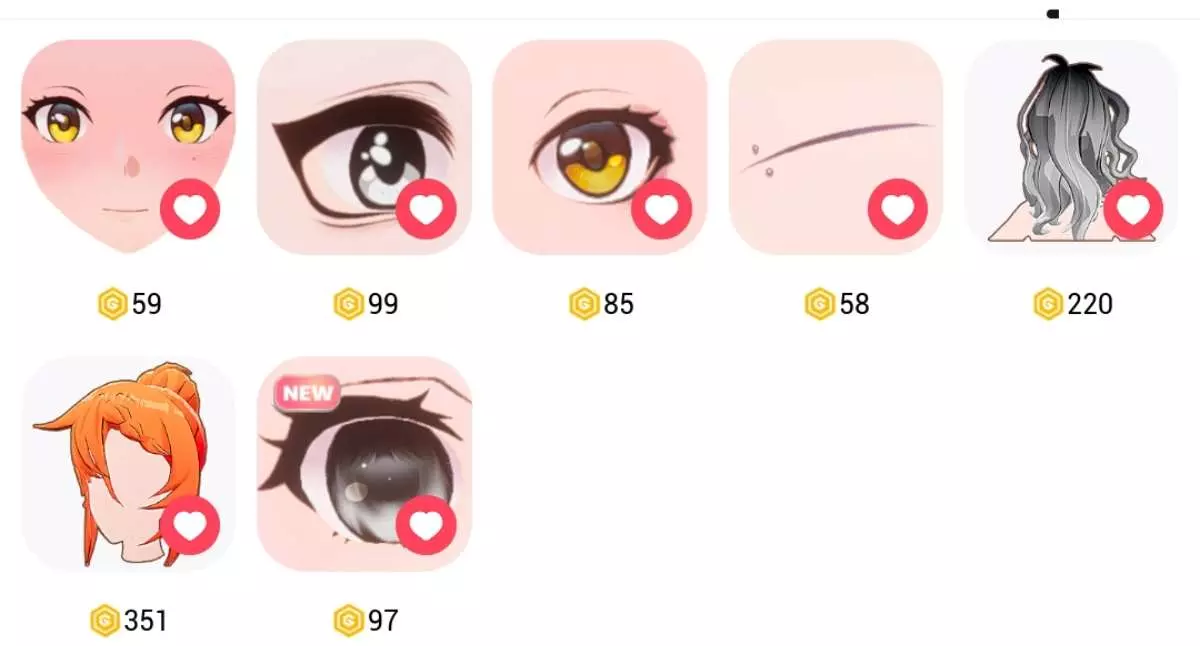
Task: Select the thin eyebrow with piercings
Action: pos(836,147)
